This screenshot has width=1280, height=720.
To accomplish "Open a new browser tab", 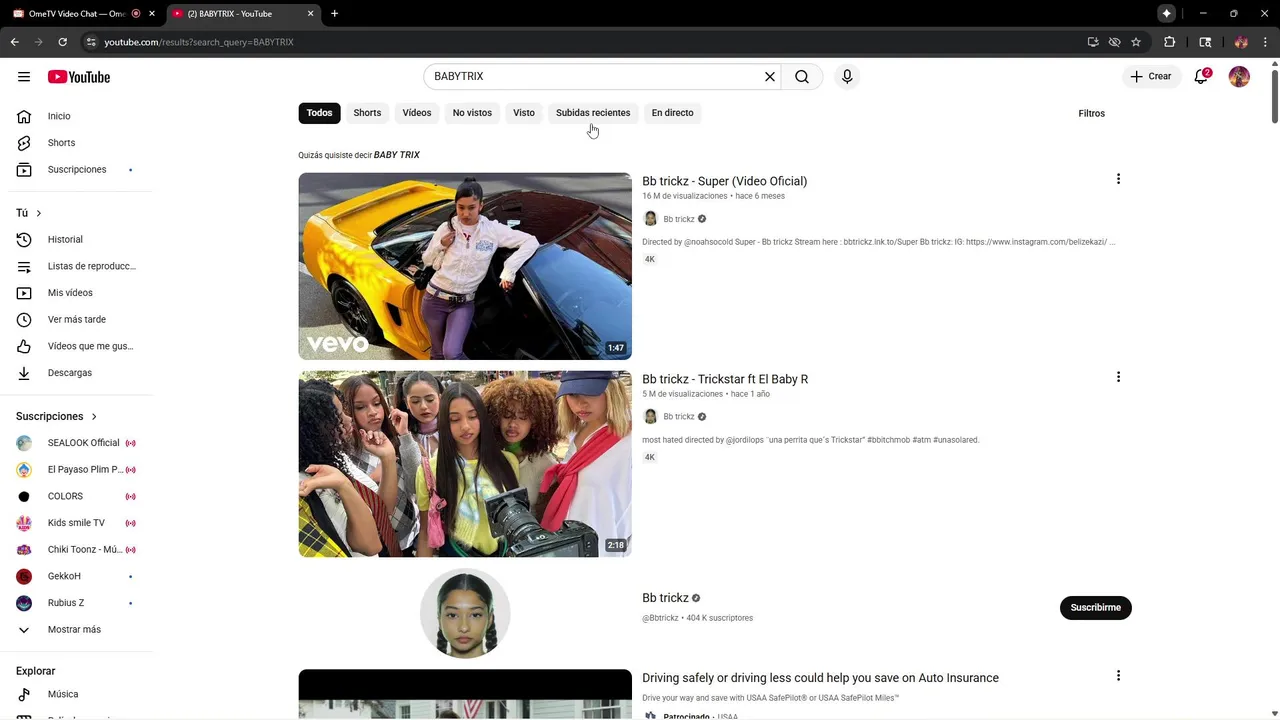I will 334,14.
